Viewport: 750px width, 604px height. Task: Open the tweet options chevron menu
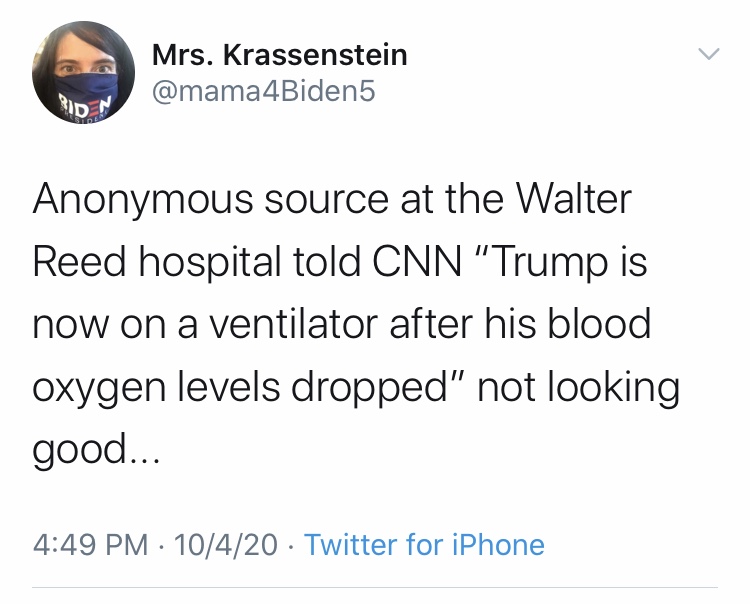click(707, 53)
